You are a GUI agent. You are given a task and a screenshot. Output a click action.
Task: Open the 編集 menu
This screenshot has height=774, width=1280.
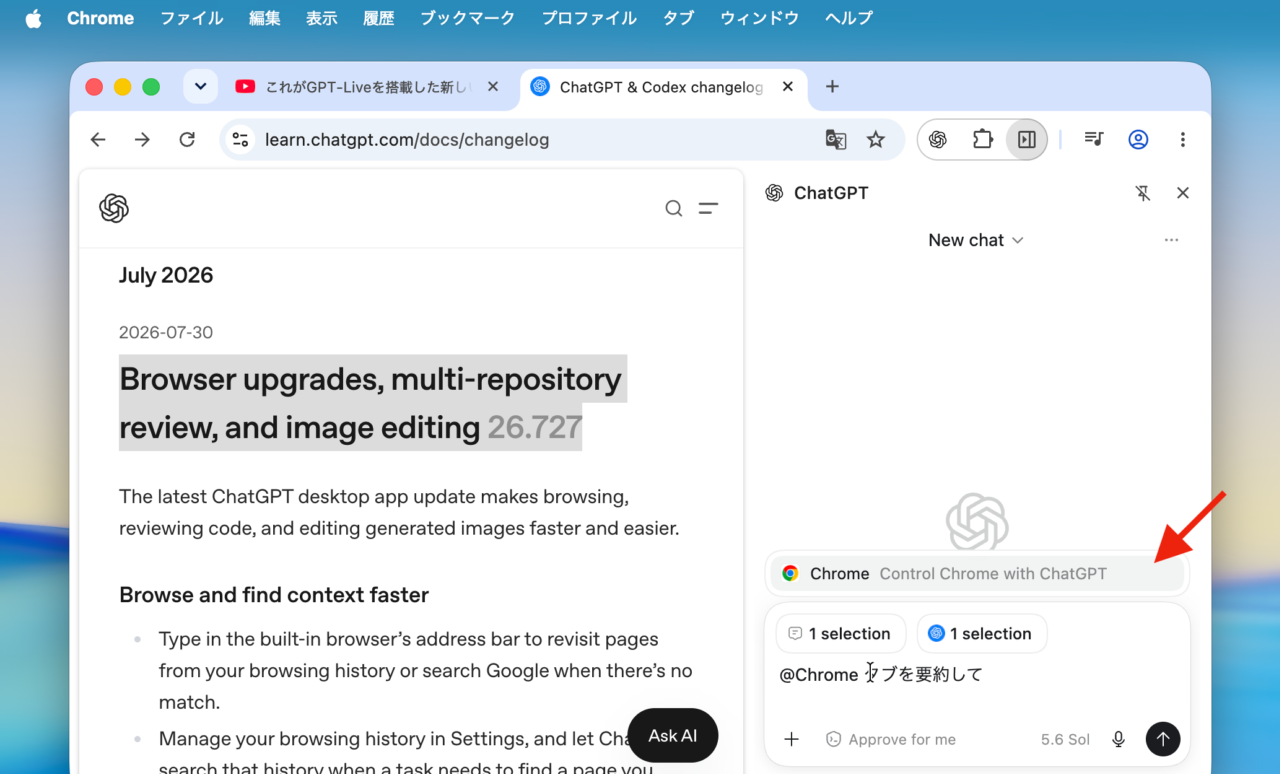tap(264, 18)
